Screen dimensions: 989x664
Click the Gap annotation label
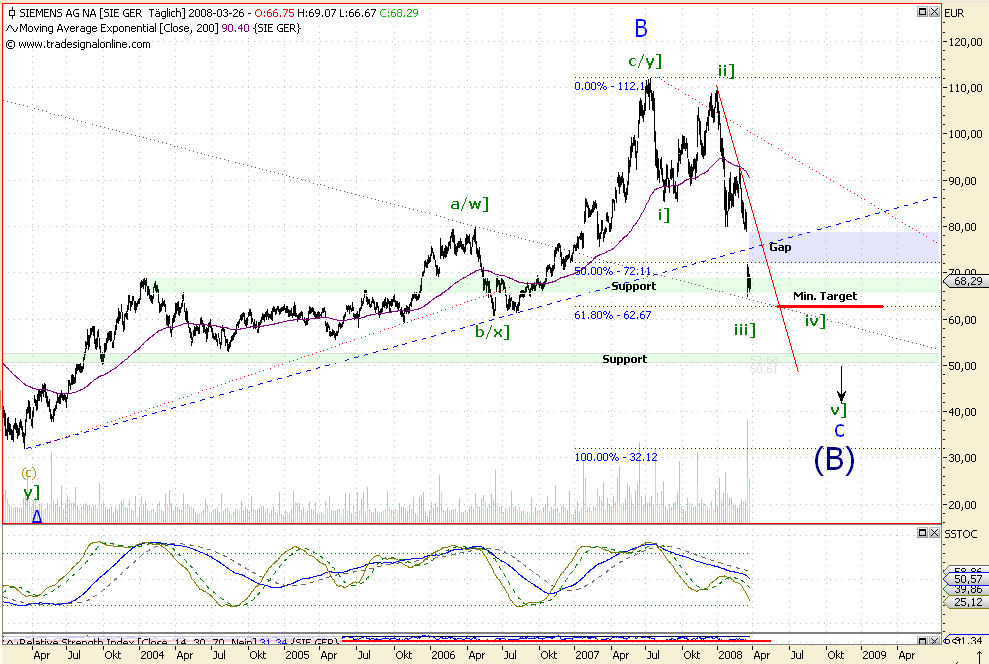[x=780, y=247]
